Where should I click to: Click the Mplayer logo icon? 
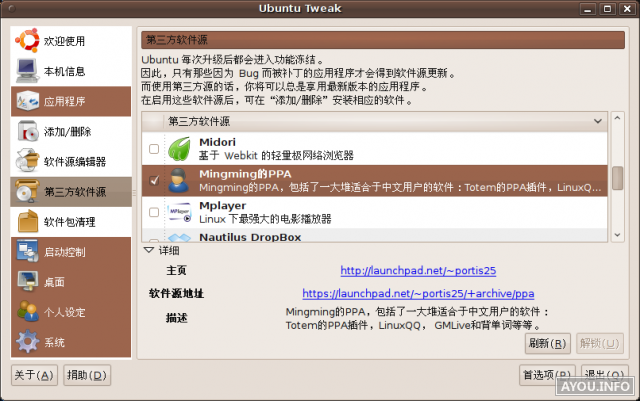pyautogui.click(x=179, y=212)
